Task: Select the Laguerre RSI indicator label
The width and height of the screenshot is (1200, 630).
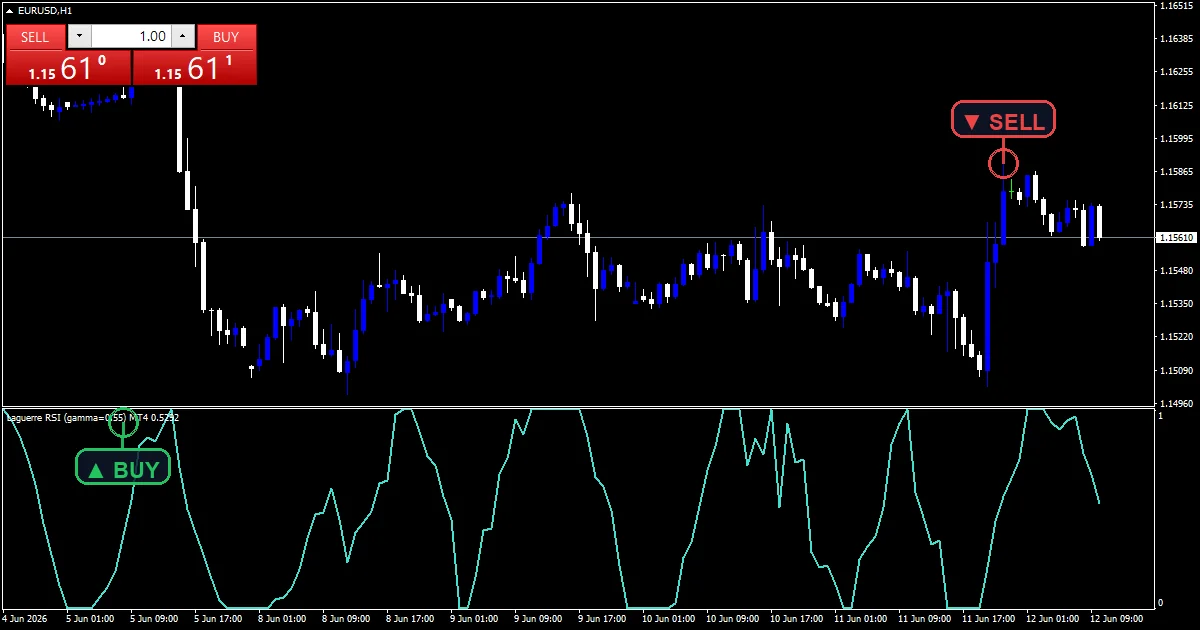Action: click(92, 417)
